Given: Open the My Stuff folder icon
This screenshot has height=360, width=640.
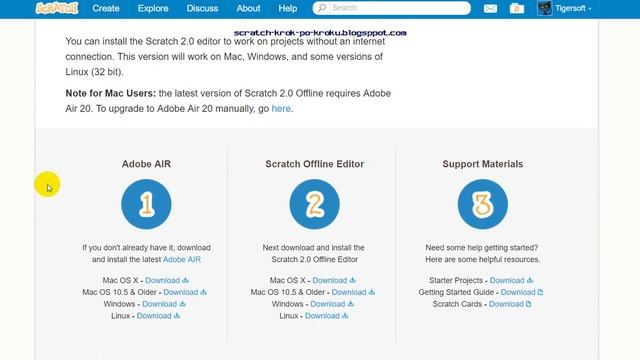Looking at the screenshot, I should click(x=517, y=8).
